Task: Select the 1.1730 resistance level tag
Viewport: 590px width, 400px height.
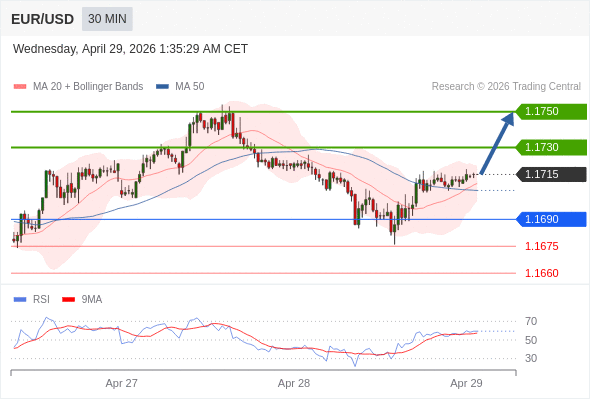Action: tap(551, 147)
